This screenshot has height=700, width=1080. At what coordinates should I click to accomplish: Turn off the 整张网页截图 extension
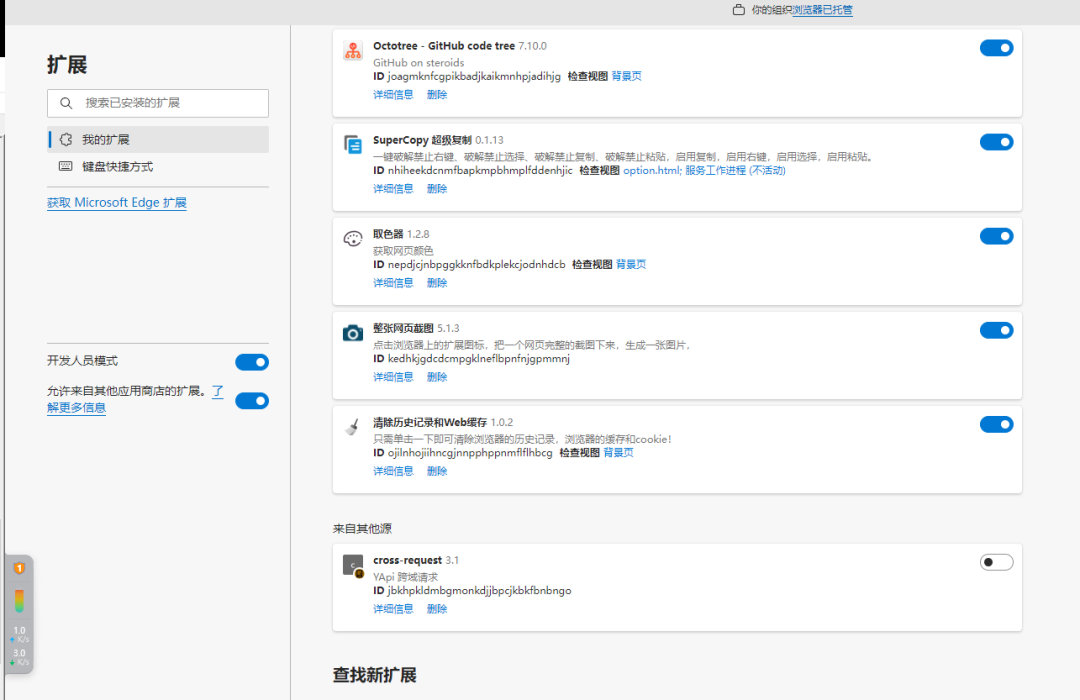coord(996,330)
